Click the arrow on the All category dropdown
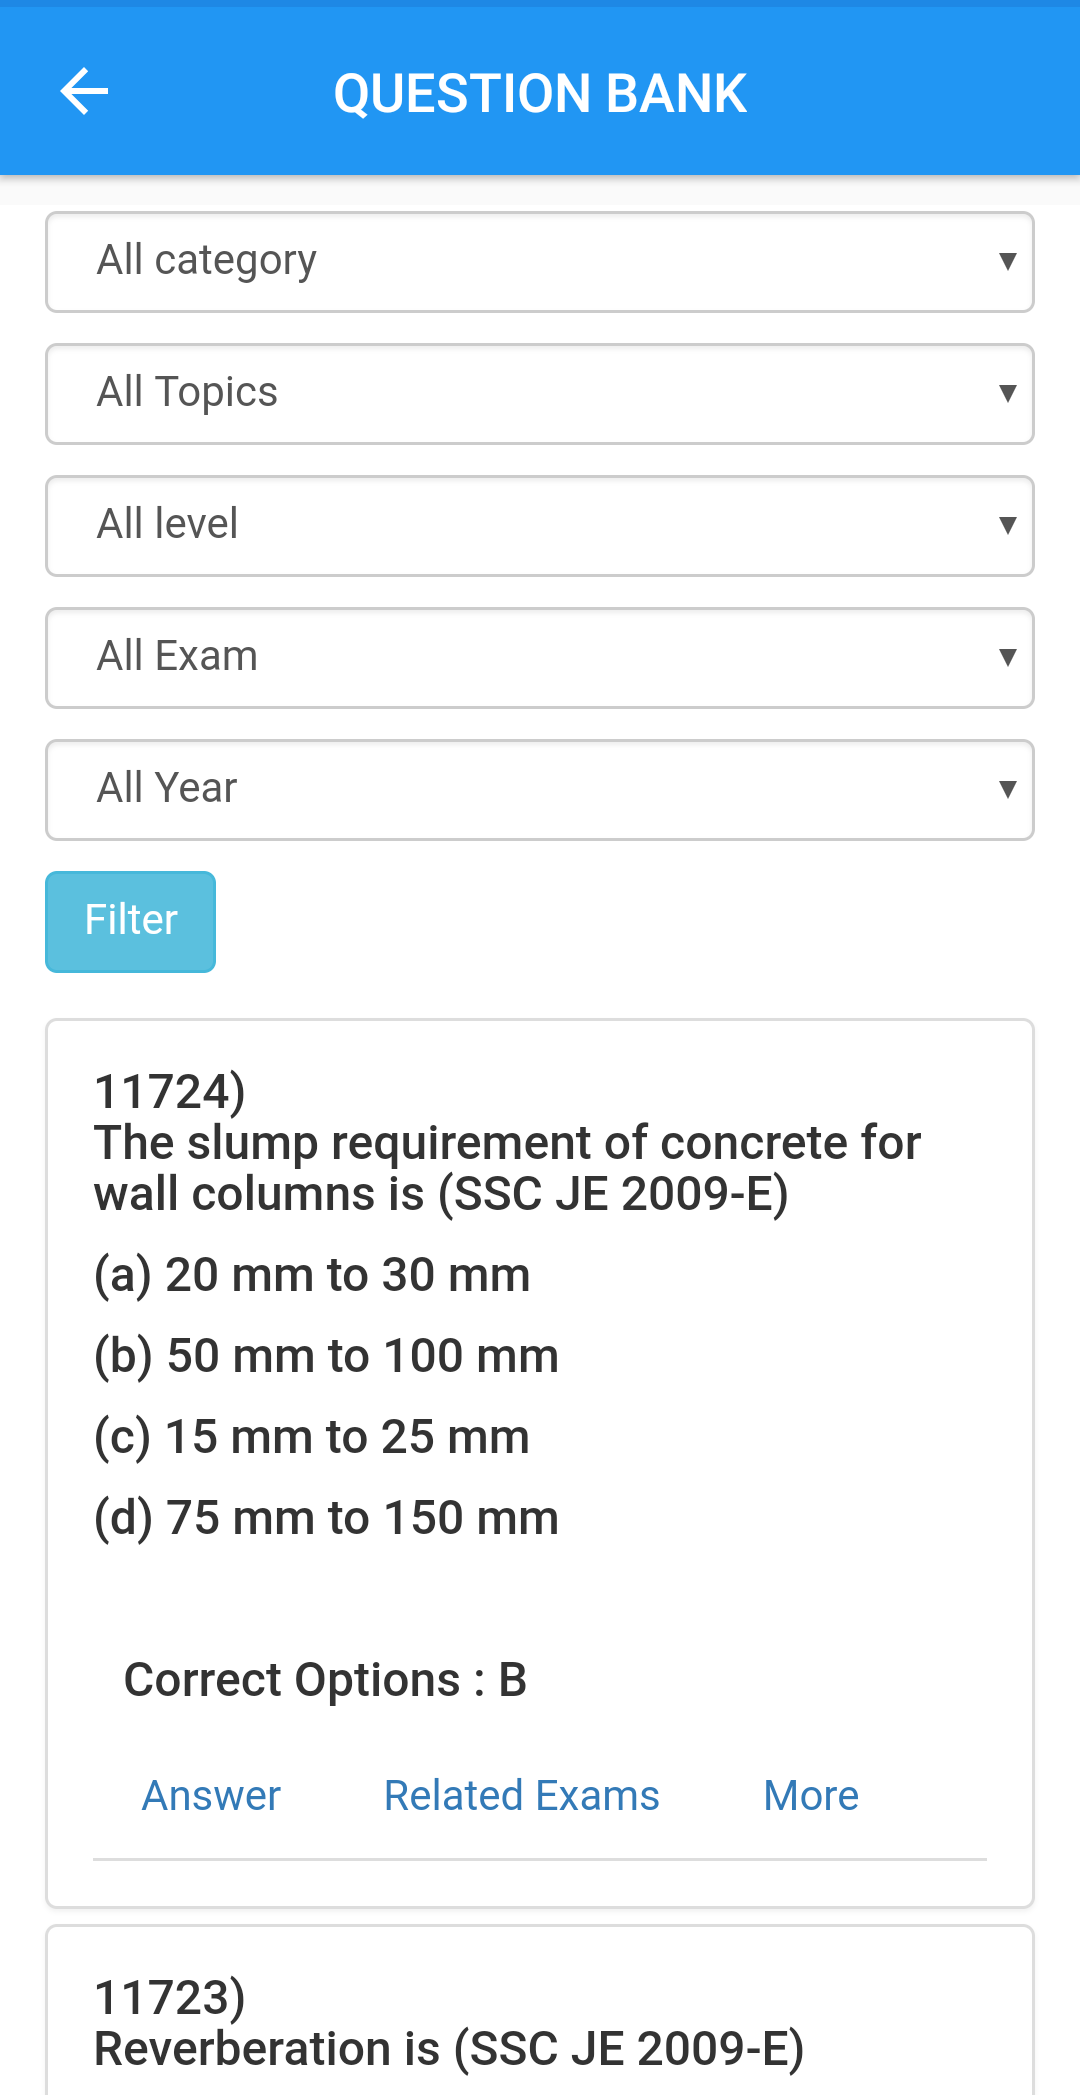The image size is (1080, 2095). point(1007,262)
